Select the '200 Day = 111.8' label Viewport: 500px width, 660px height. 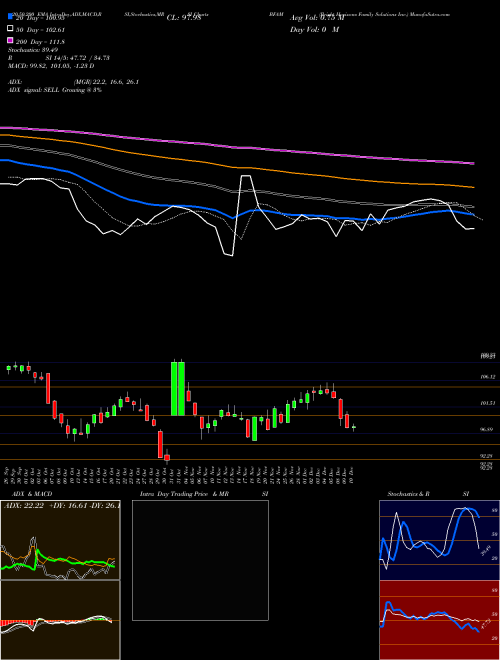point(40,42)
